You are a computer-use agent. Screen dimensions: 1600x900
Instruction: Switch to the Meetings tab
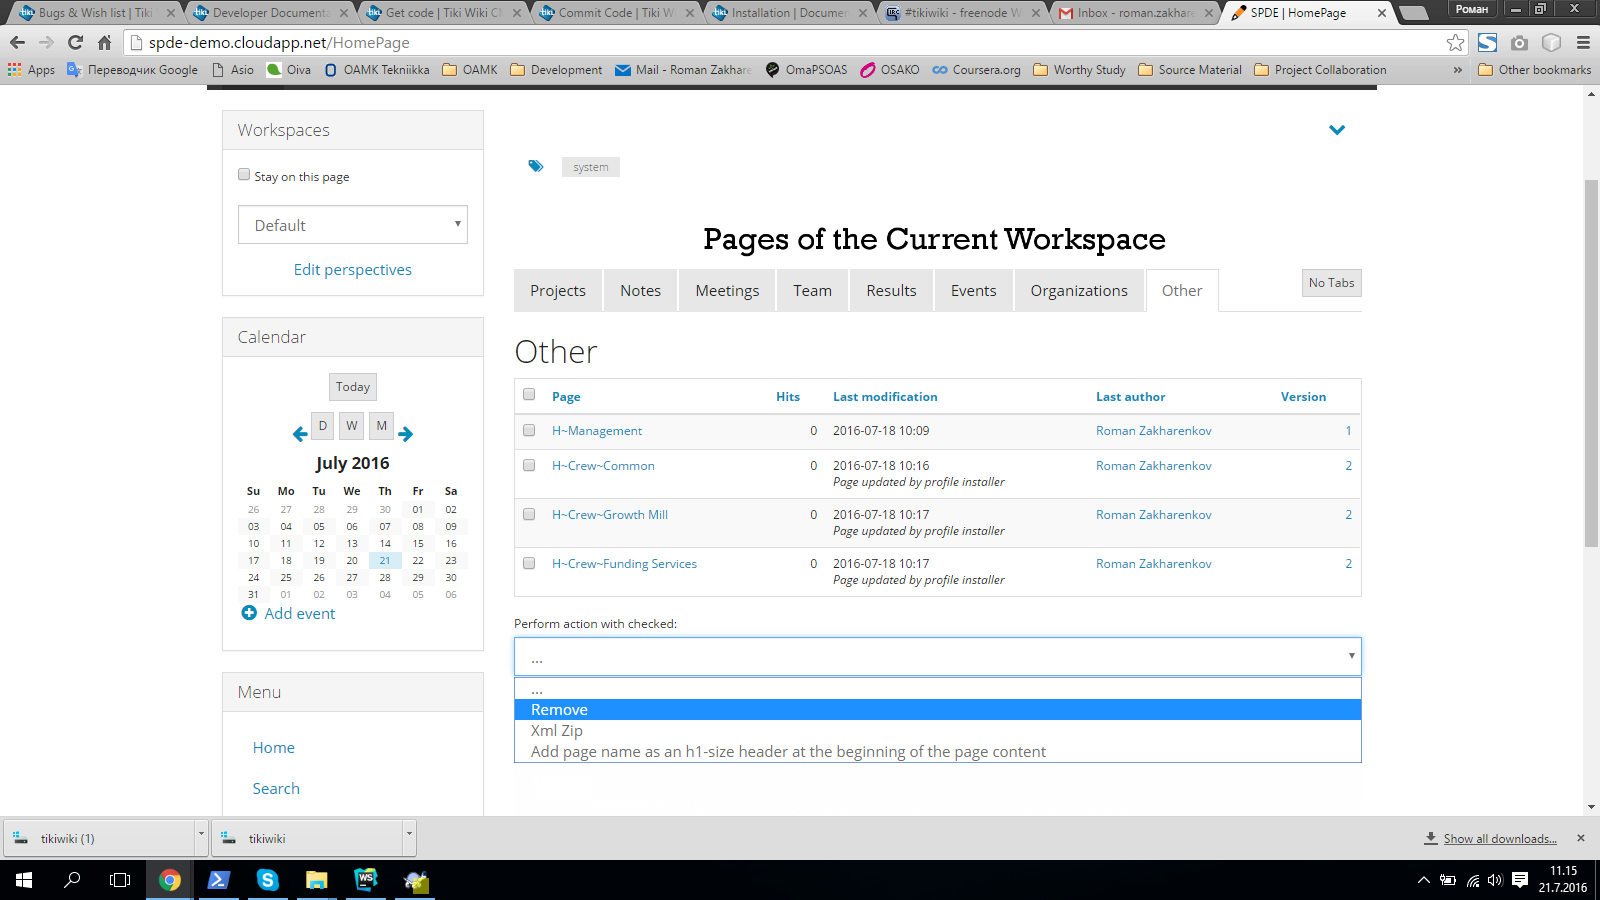pyautogui.click(x=727, y=290)
